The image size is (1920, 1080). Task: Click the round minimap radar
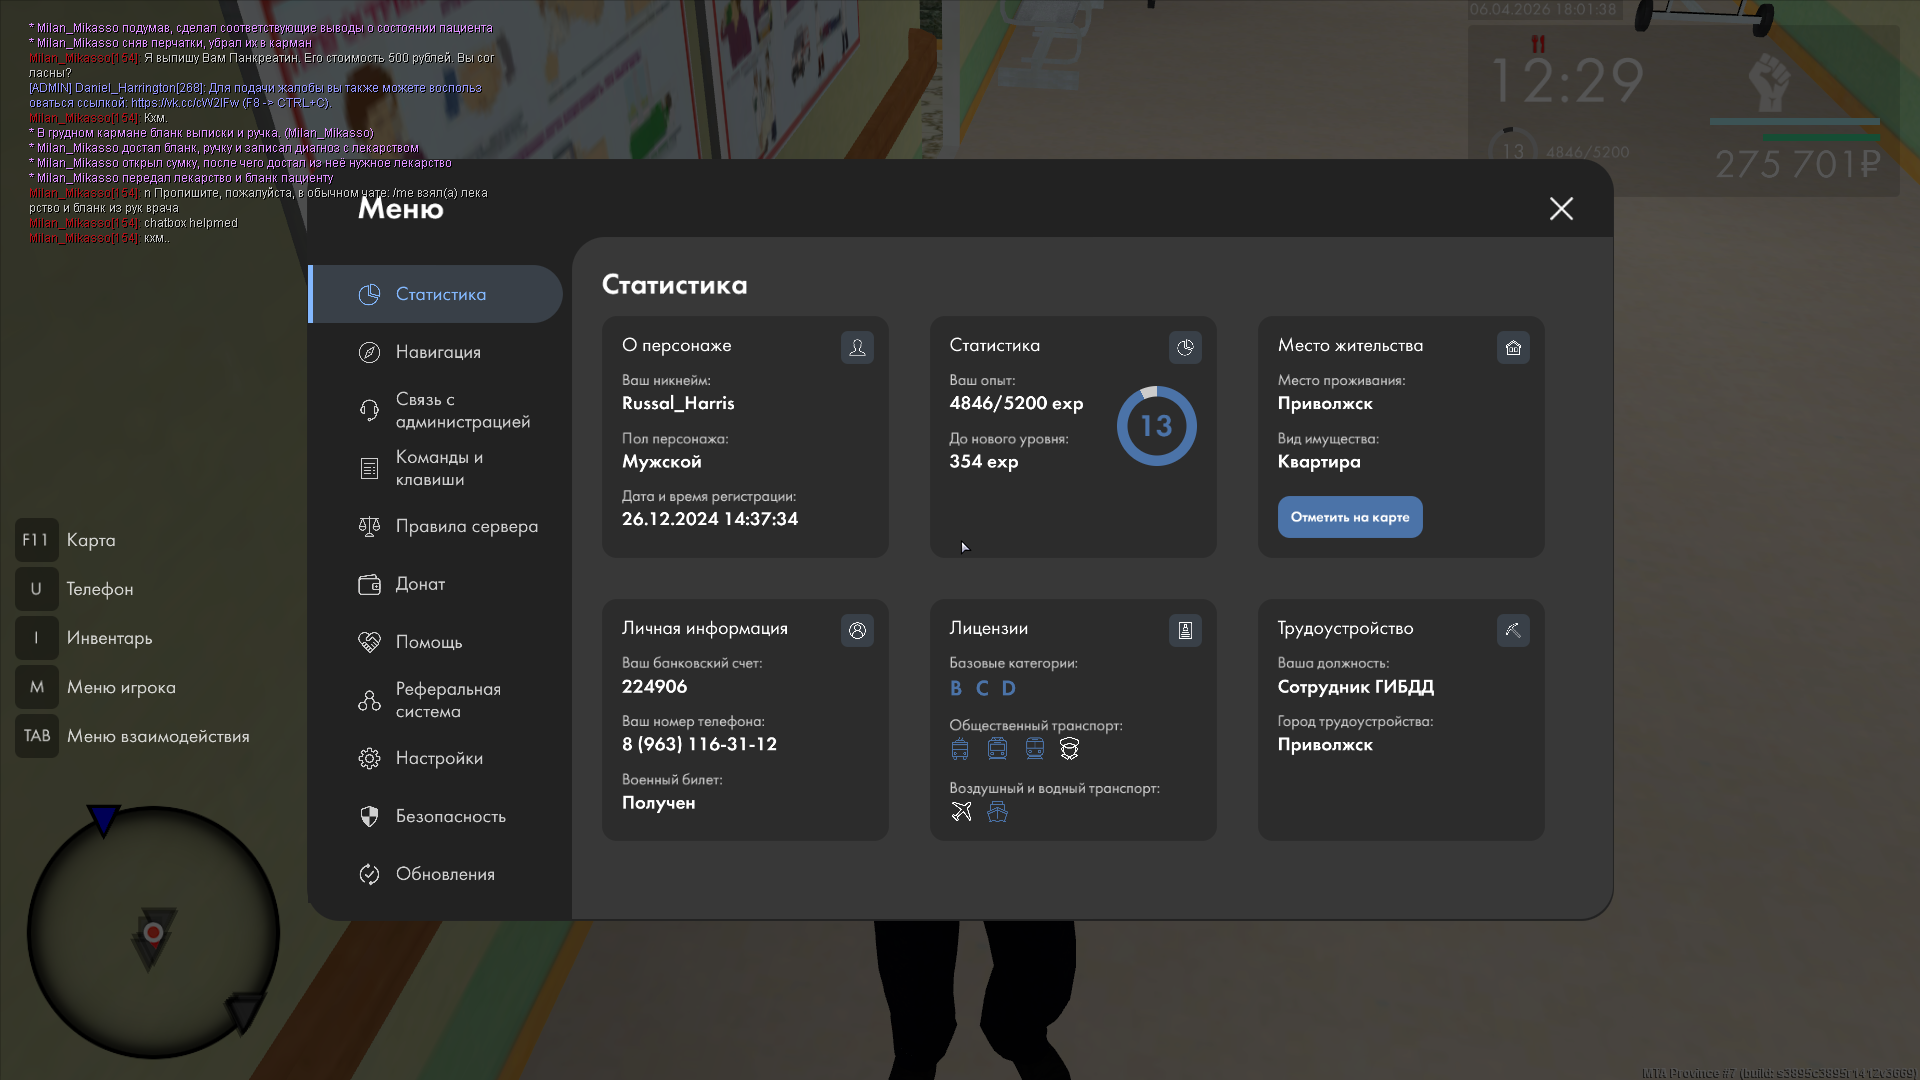coord(153,932)
